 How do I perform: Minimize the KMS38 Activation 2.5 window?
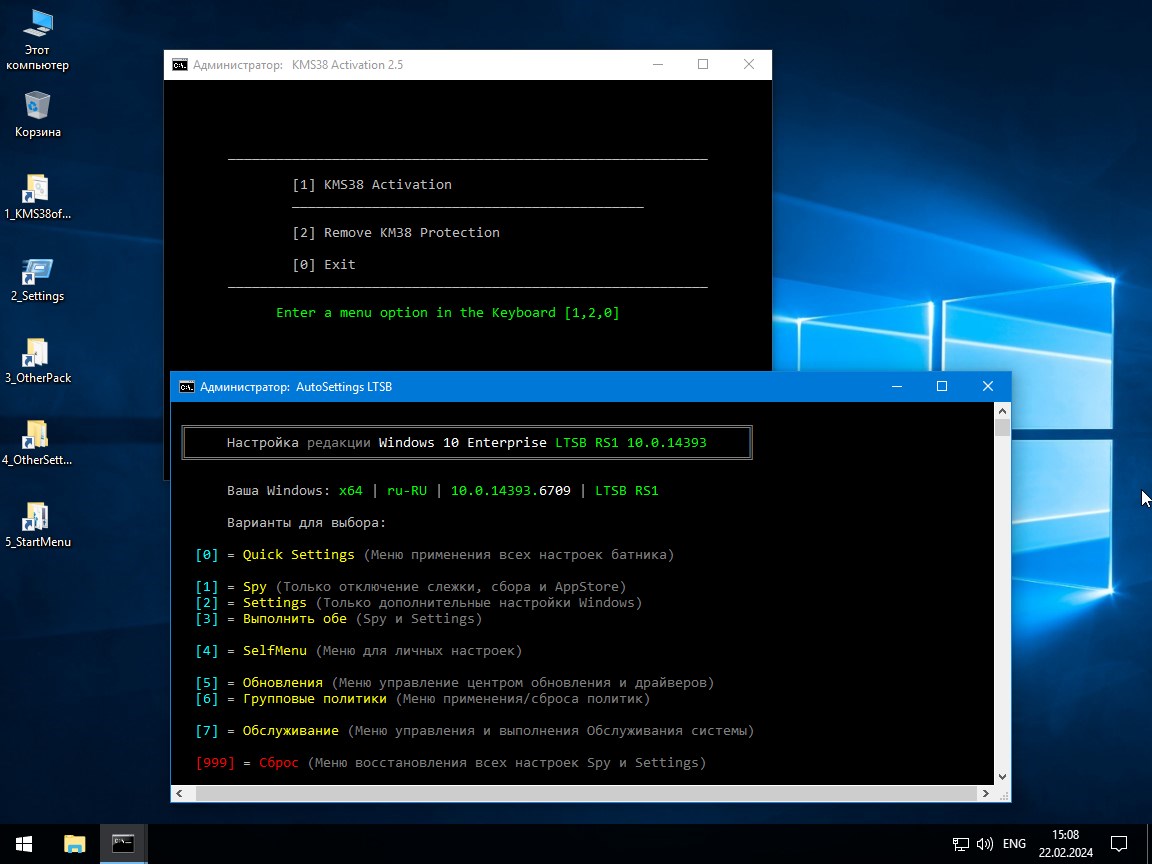click(x=658, y=65)
